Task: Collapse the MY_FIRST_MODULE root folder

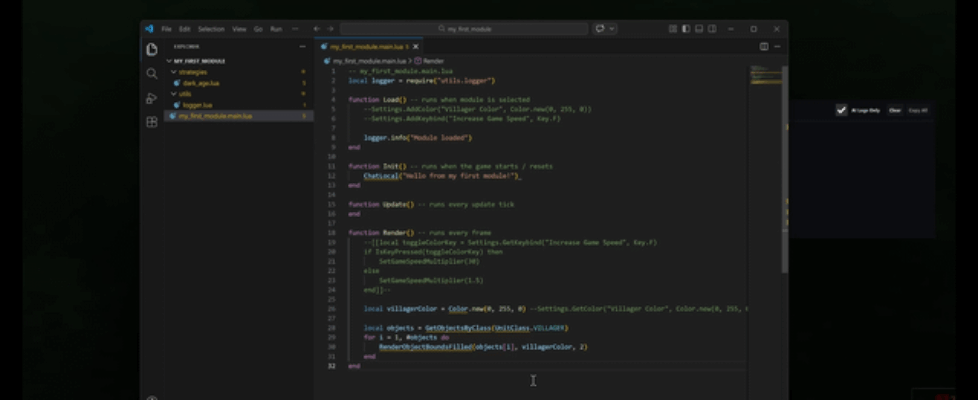Action: pyautogui.click(x=200, y=61)
